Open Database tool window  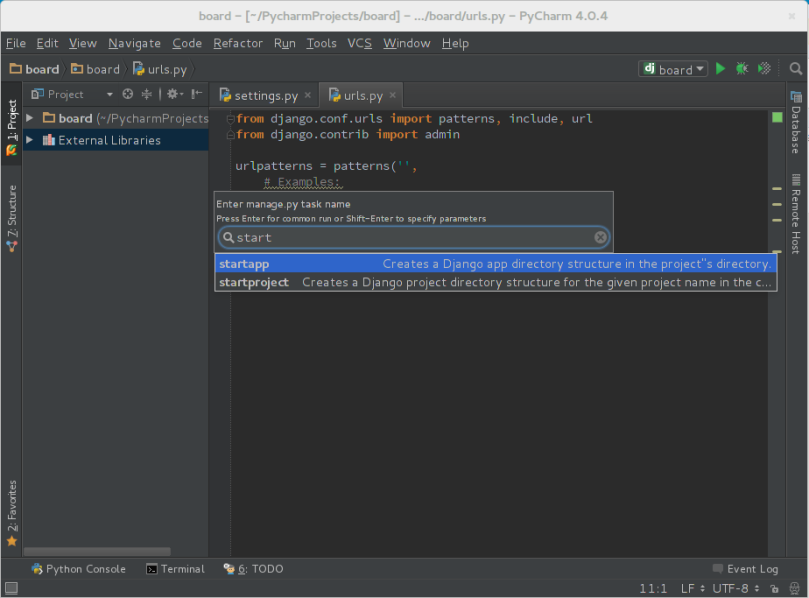tap(796, 122)
